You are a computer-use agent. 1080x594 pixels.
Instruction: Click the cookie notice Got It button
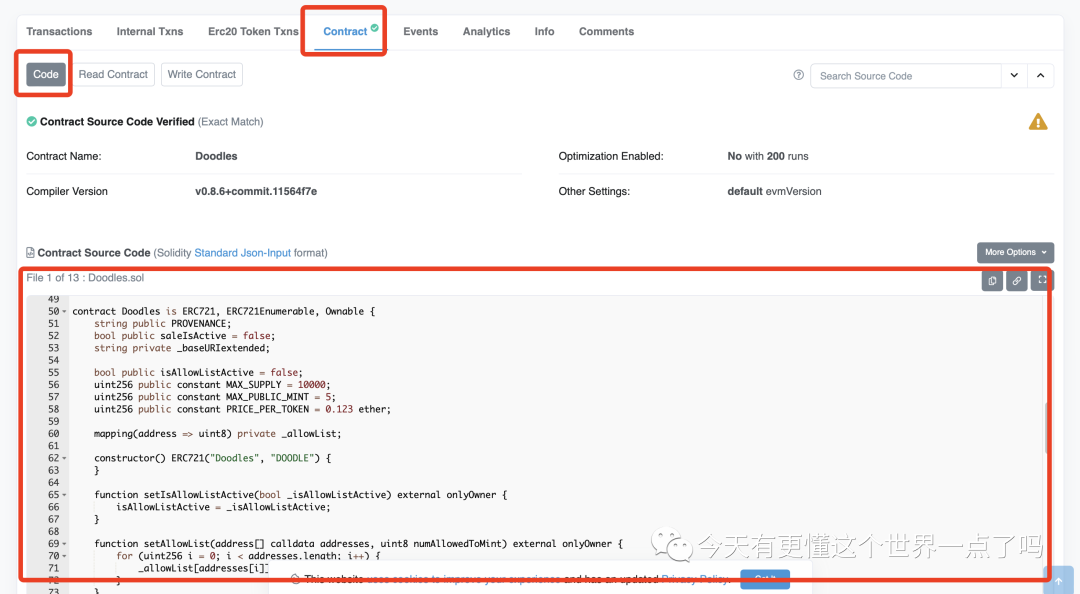(x=765, y=579)
